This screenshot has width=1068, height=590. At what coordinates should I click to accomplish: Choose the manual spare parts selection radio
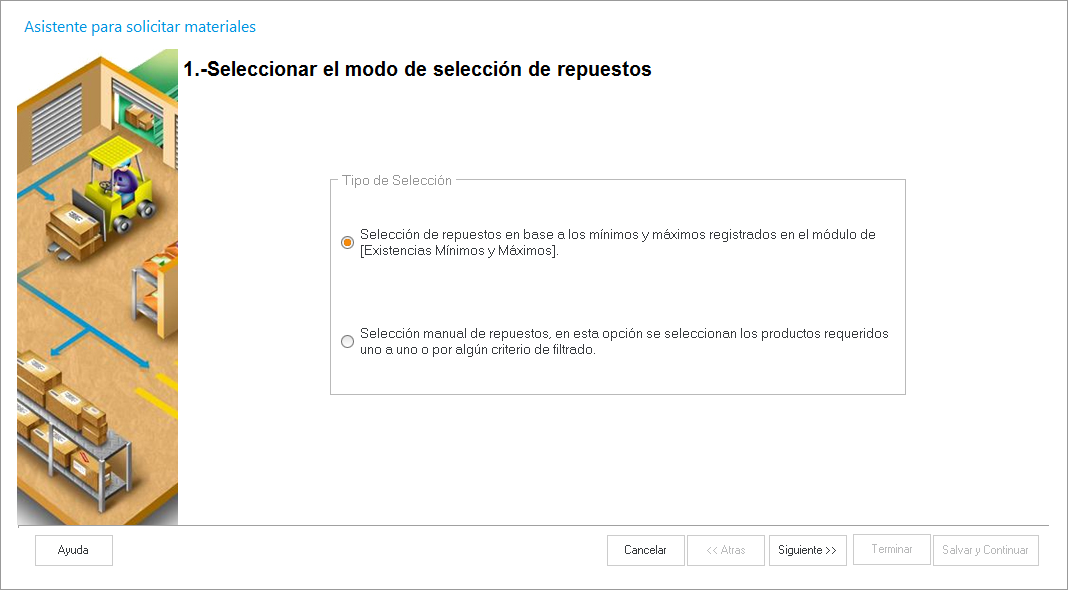(x=347, y=341)
